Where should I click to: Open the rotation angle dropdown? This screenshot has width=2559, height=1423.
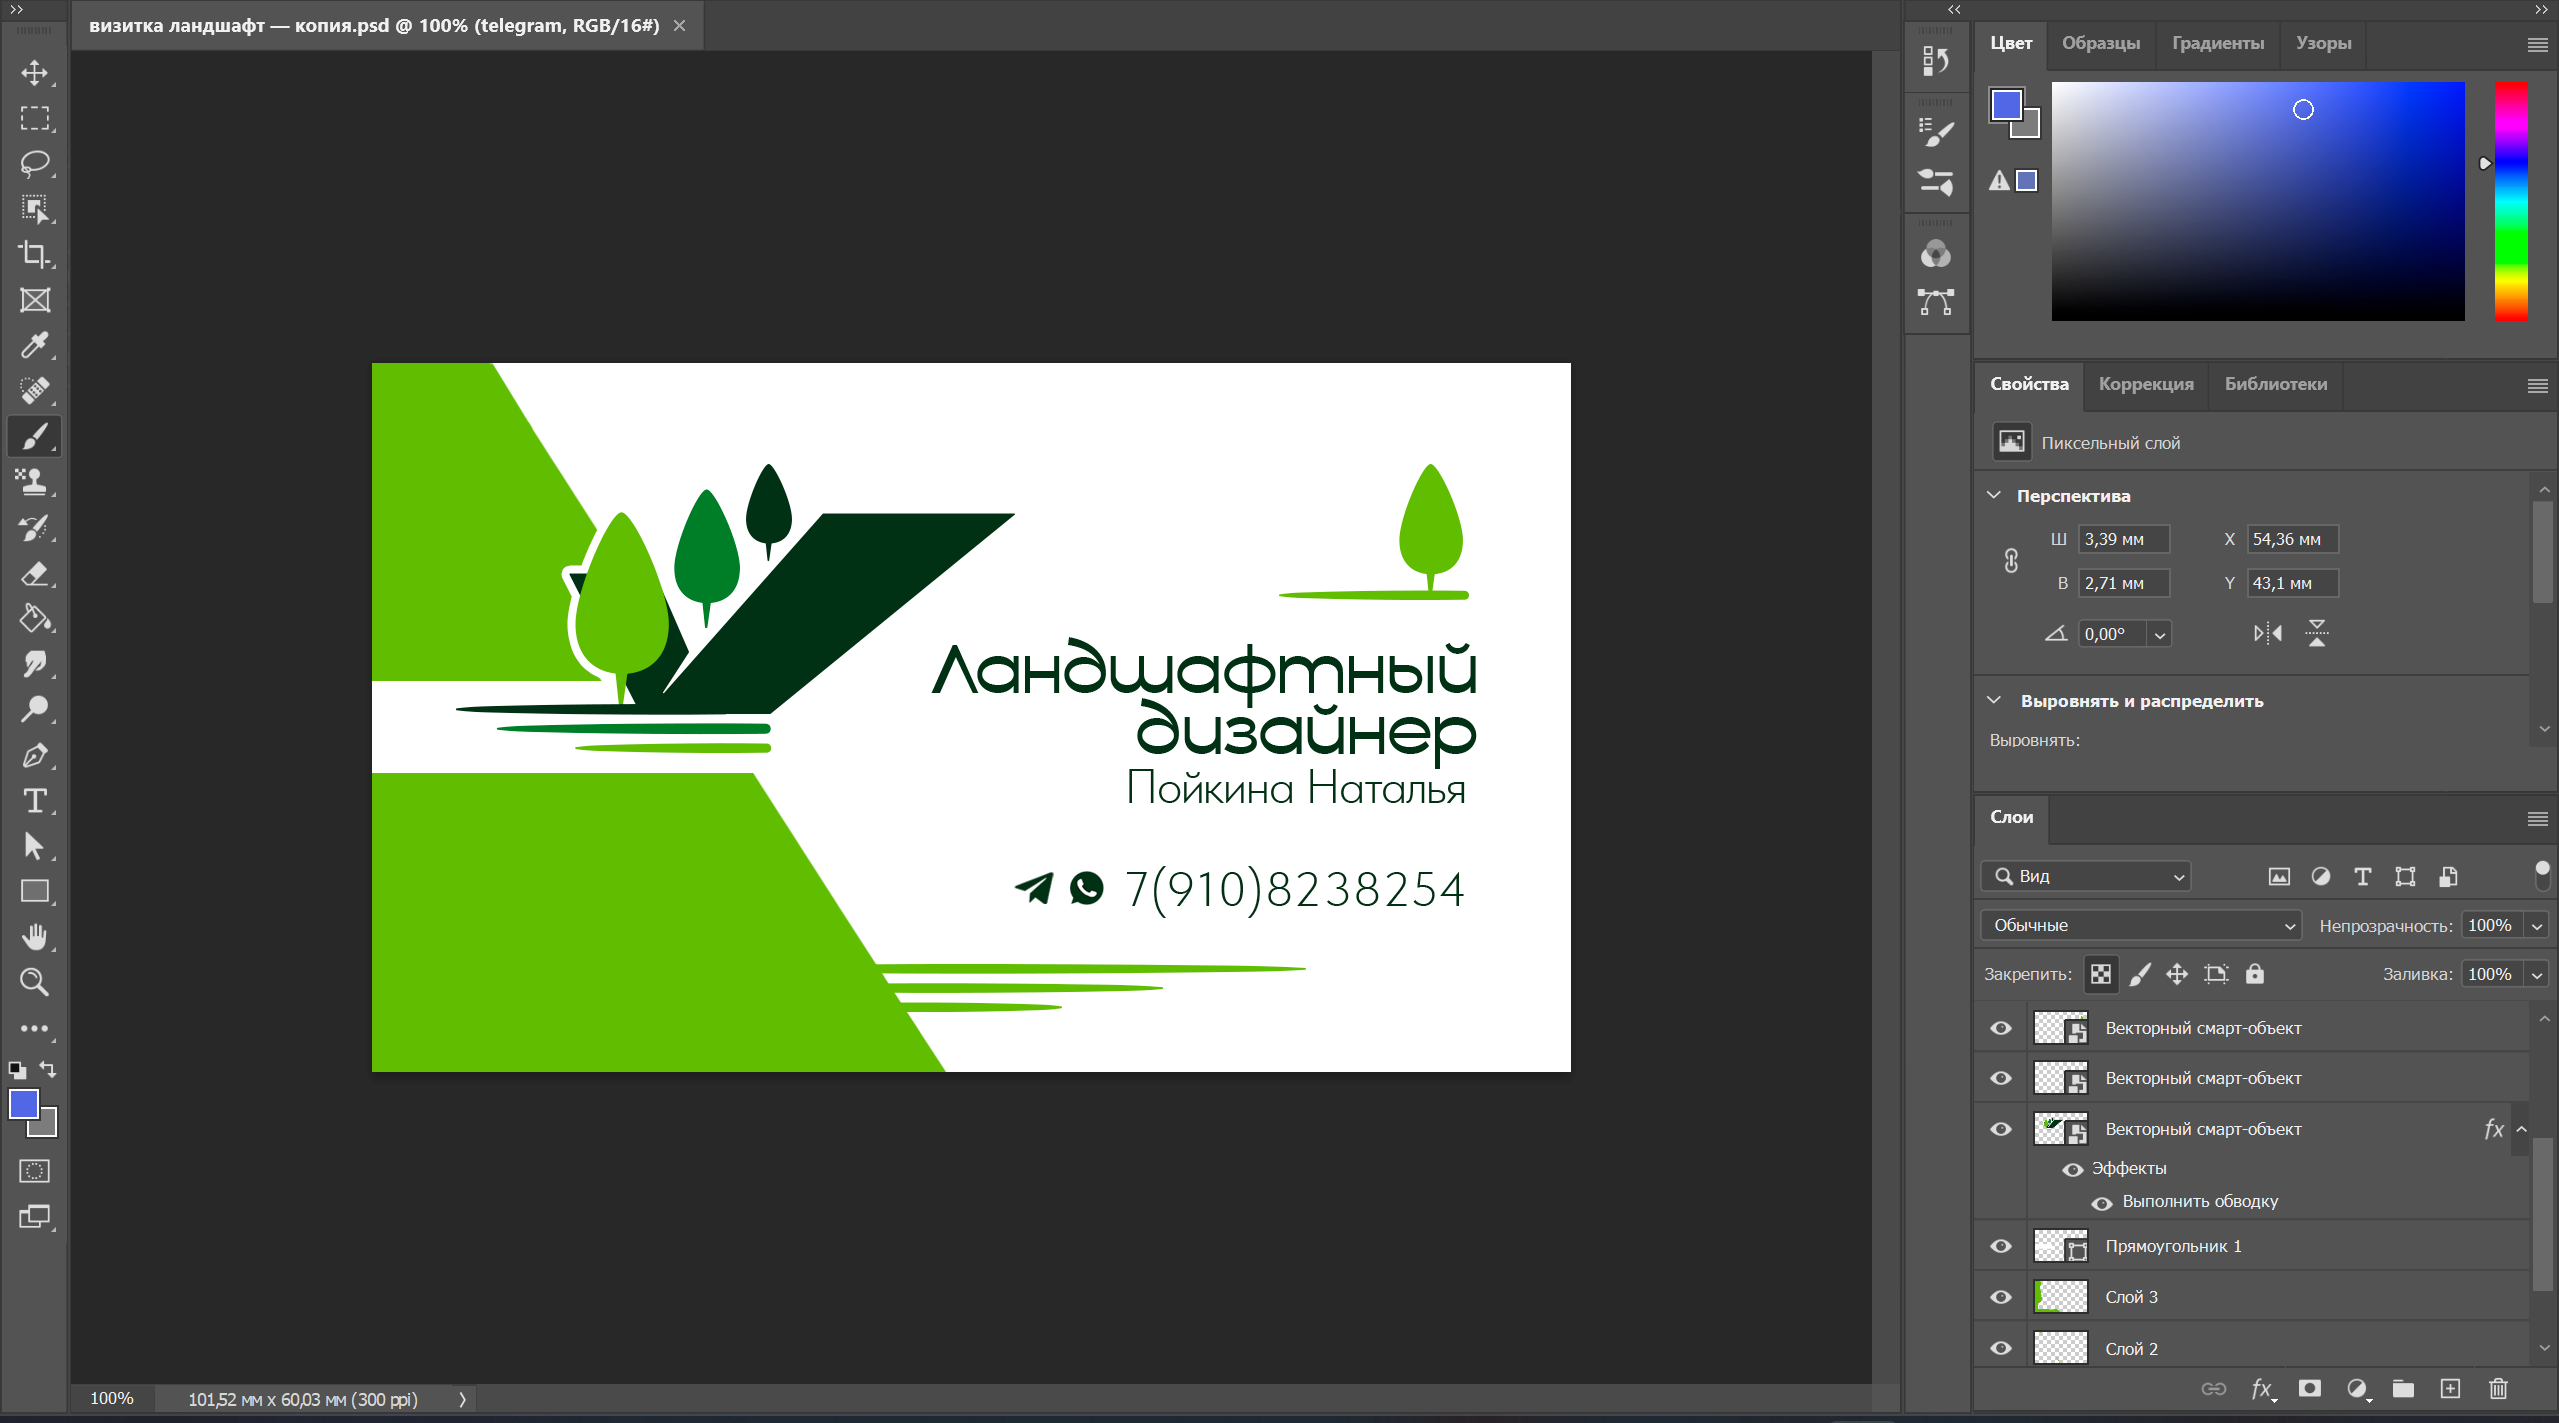point(2160,635)
